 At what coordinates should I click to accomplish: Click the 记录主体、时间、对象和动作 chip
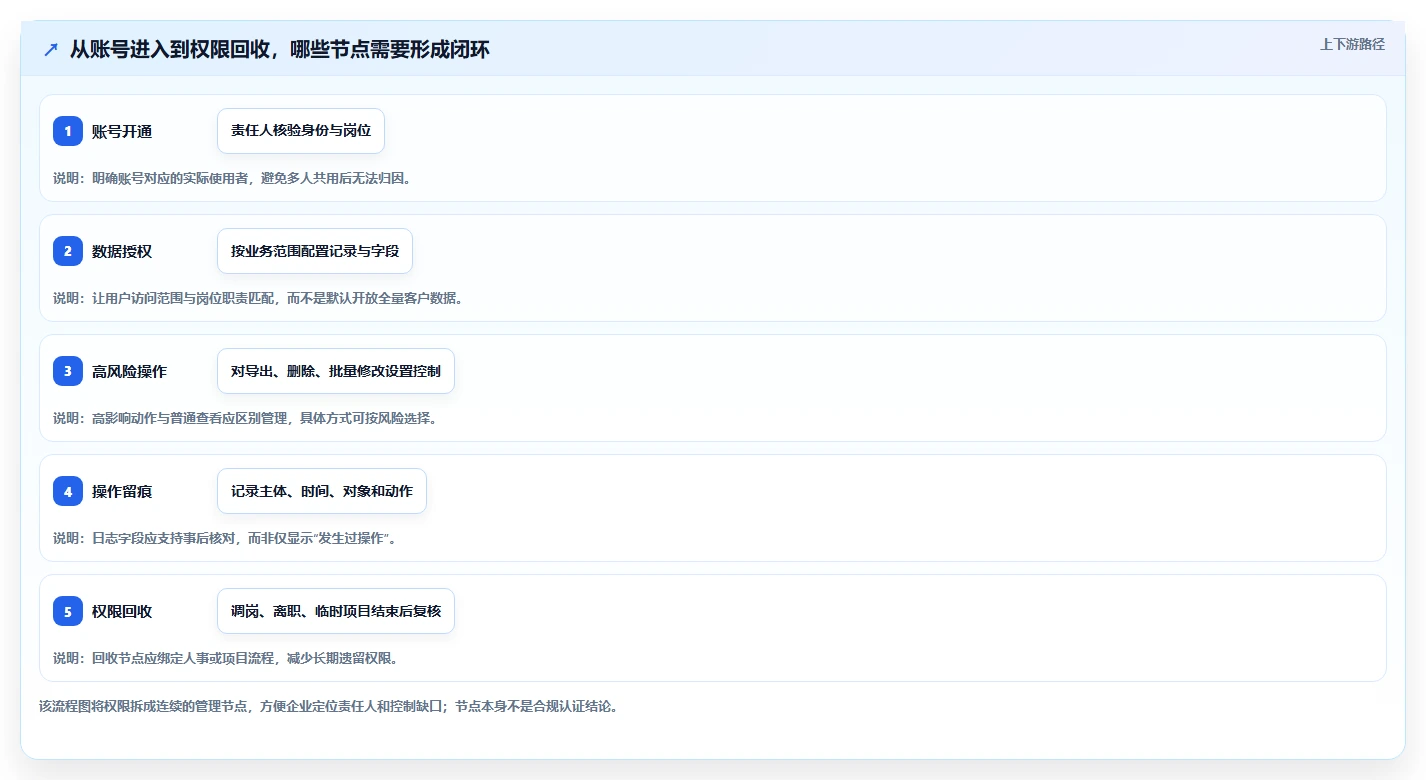tap(322, 491)
